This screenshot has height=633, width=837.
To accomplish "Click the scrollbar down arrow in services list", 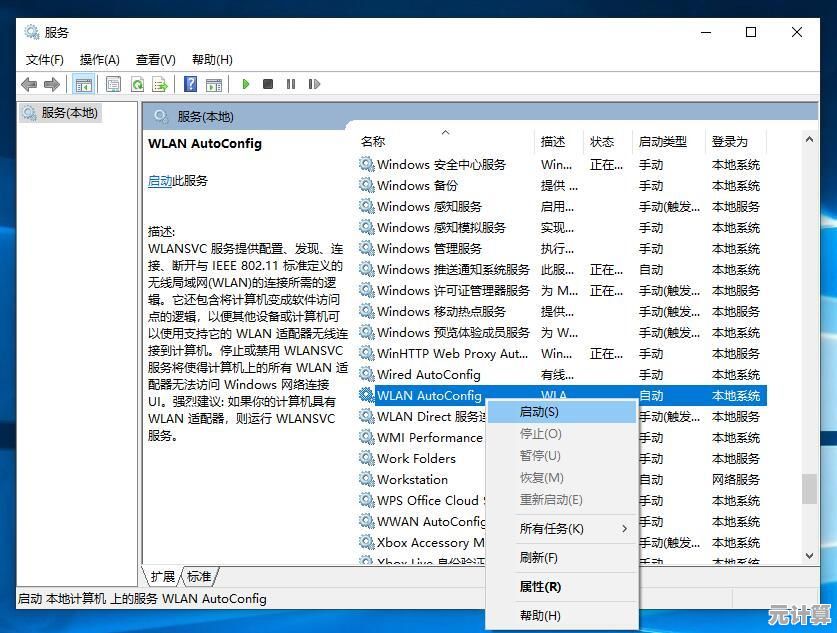I will point(809,556).
